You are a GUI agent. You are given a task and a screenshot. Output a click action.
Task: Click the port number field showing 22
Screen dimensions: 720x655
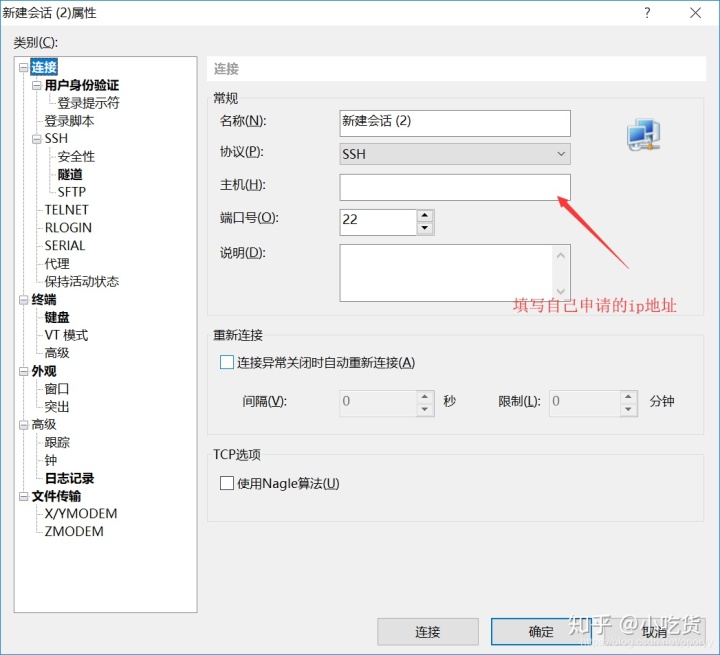[x=378, y=222]
